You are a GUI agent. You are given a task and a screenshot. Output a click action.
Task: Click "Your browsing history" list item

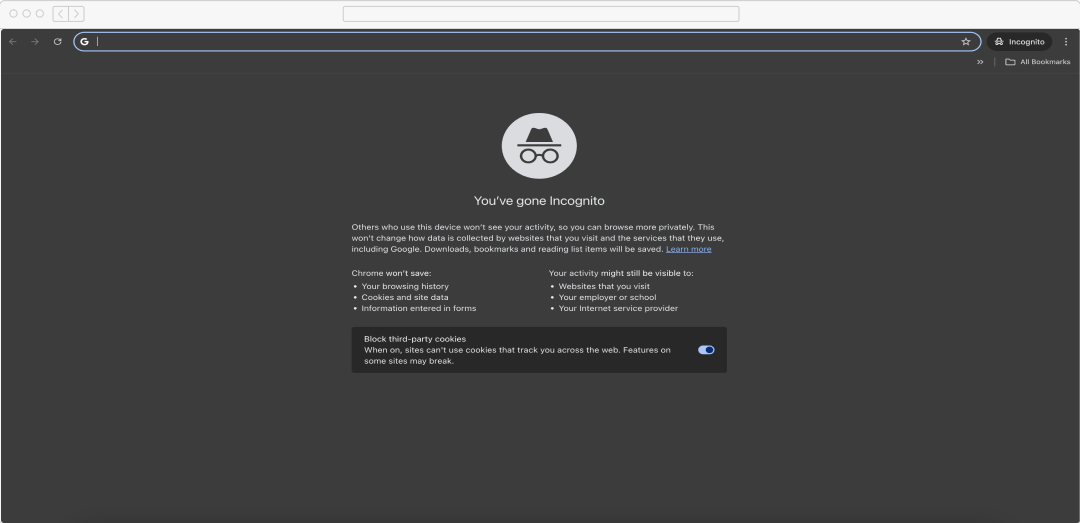click(x=405, y=287)
